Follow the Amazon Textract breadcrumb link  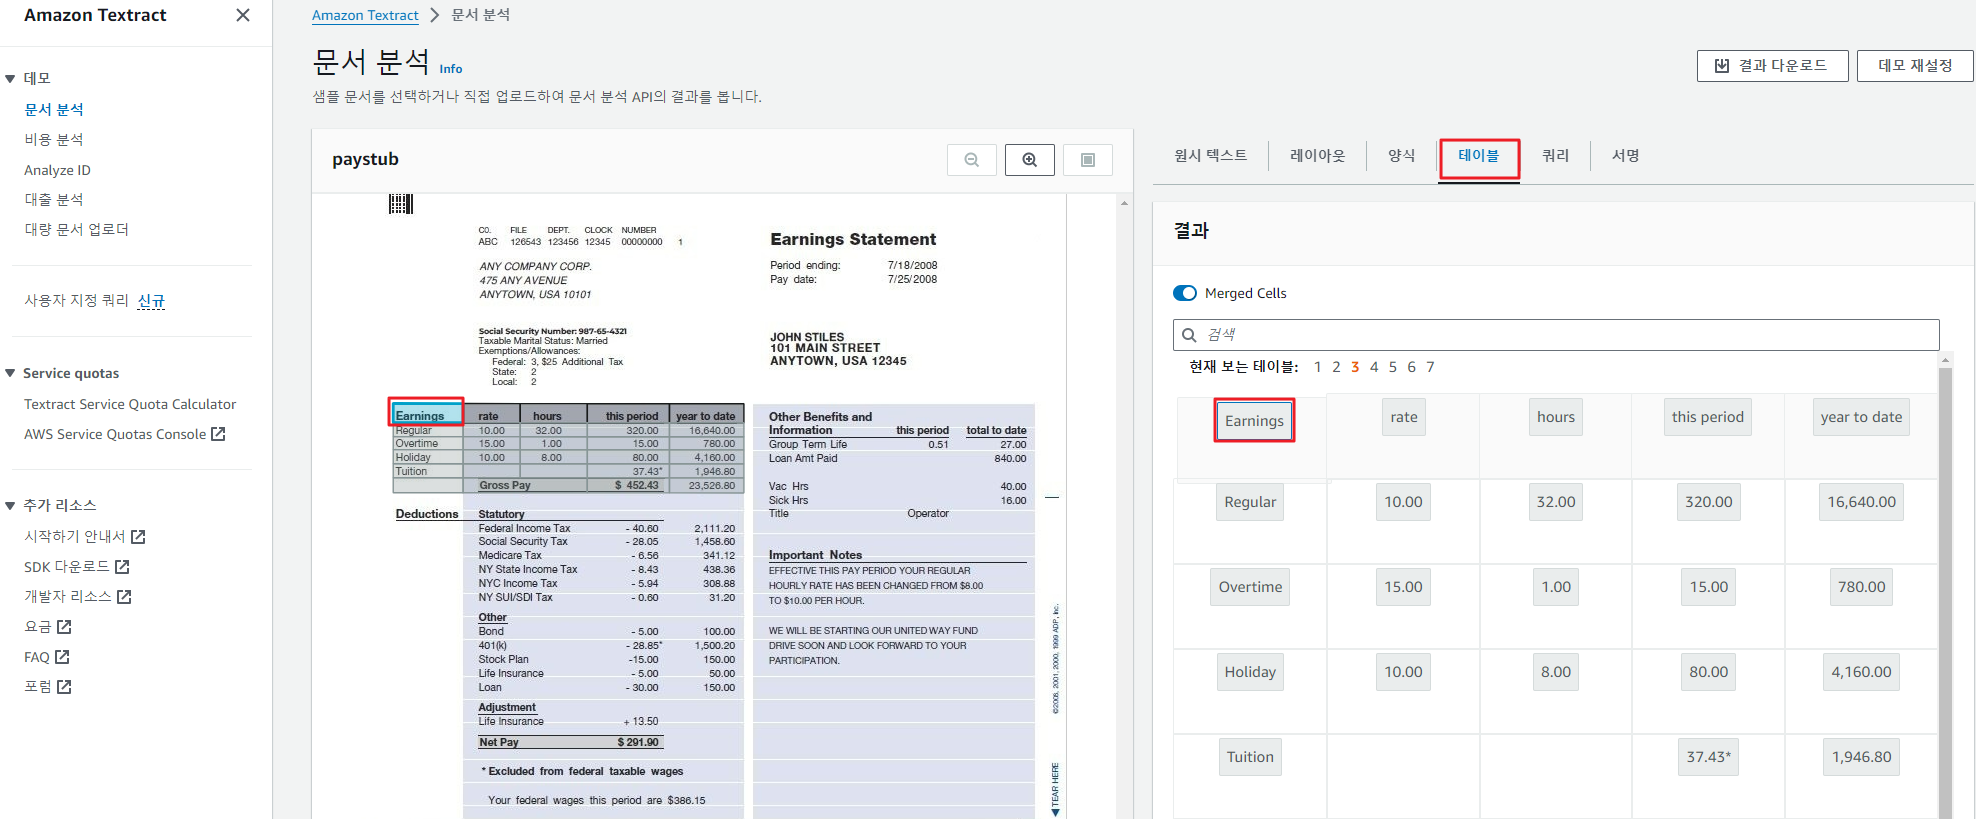tap(365, 15)
